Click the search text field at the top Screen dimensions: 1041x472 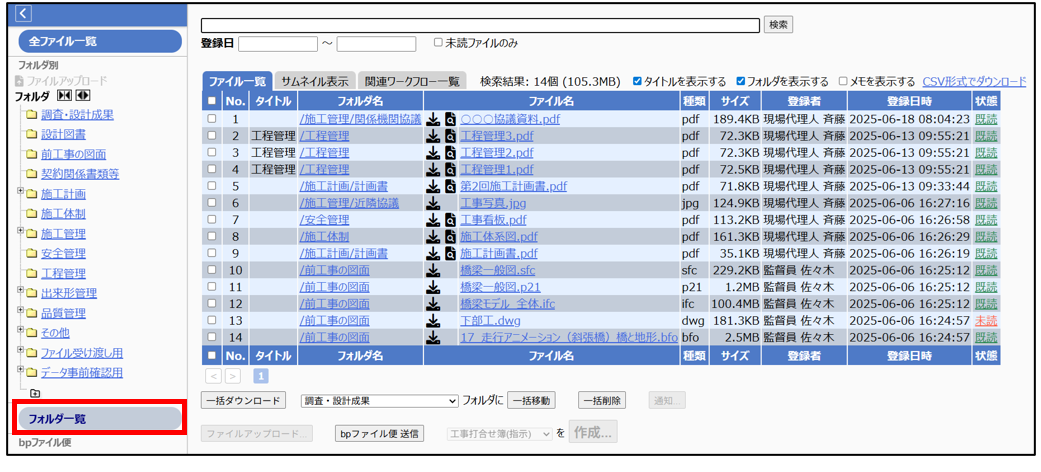[x=480, y=25]
